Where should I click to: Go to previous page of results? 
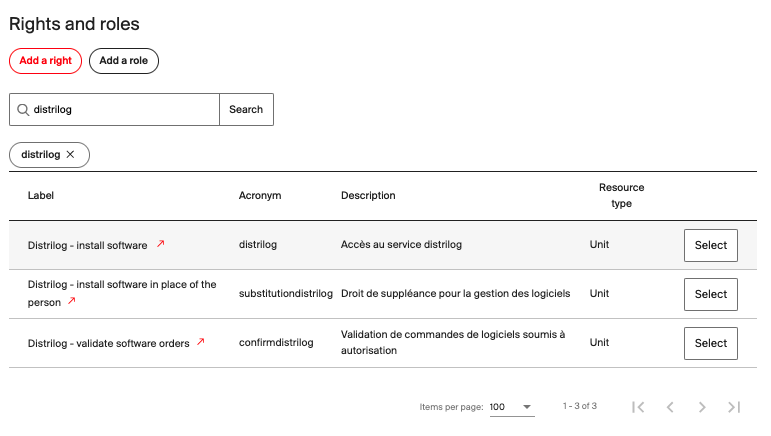(670, 407)
